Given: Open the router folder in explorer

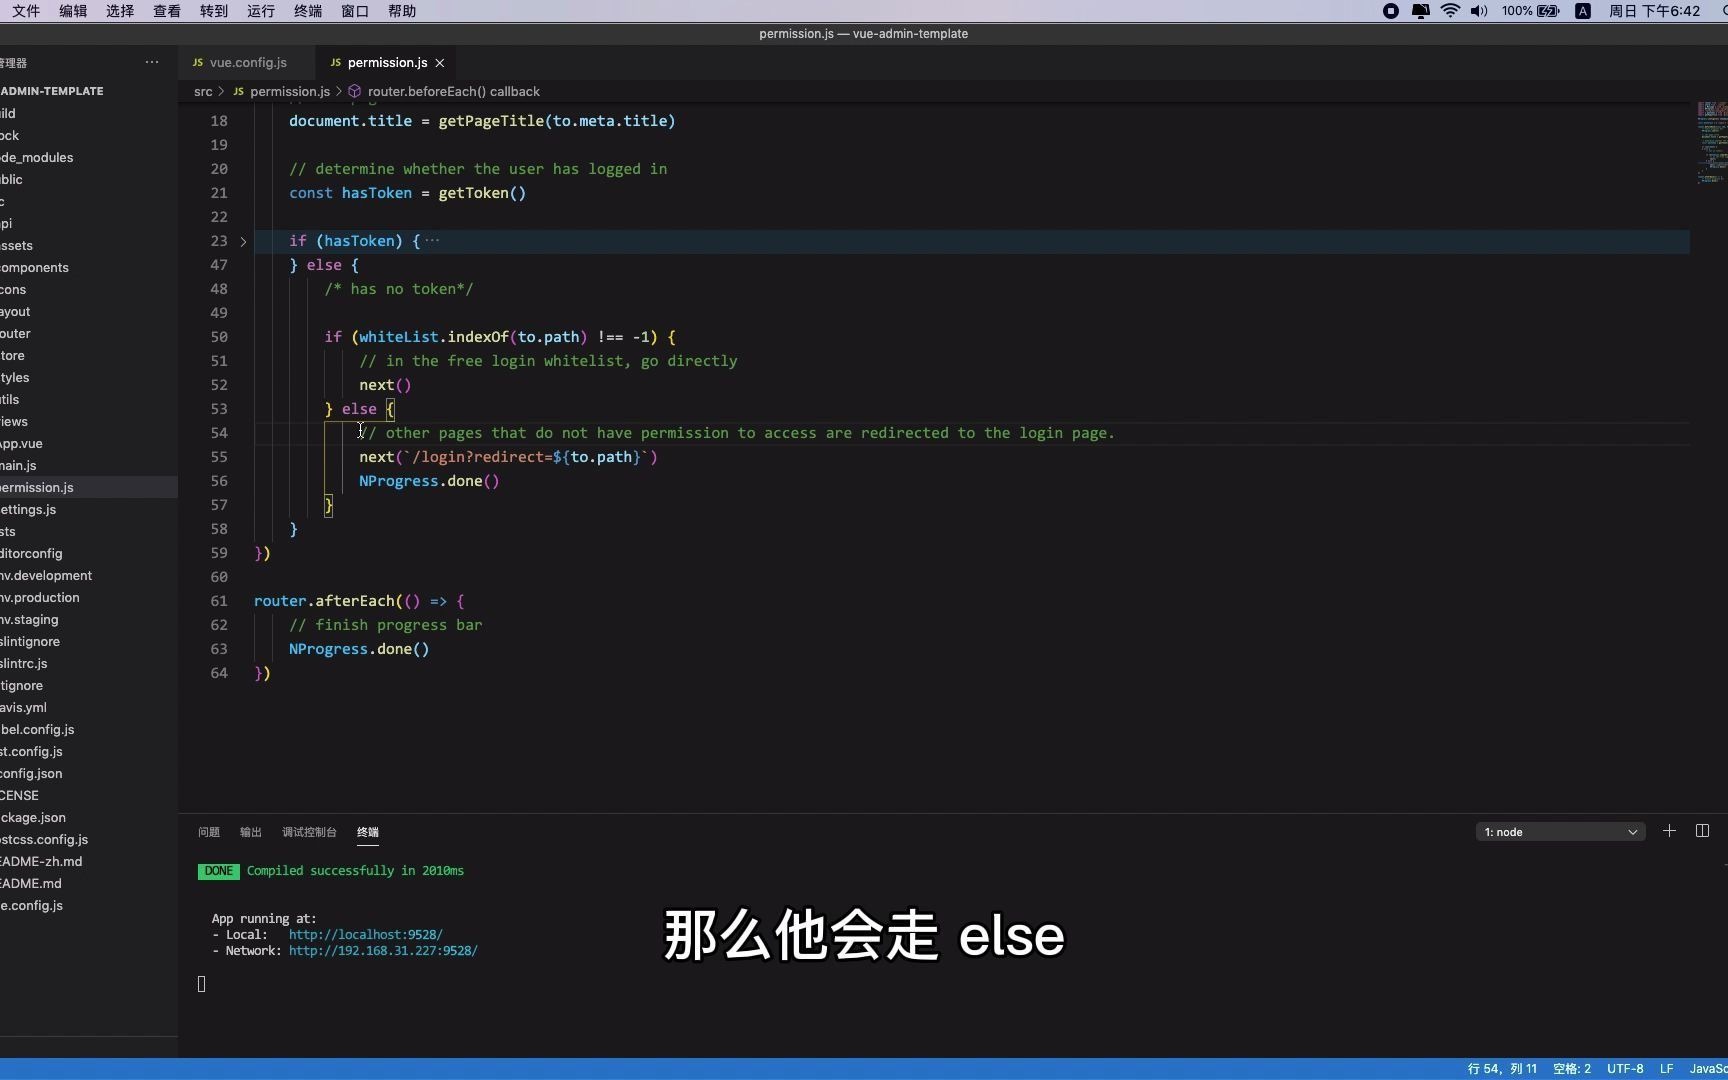Looking at the screenshot, I should tap(89, 334).
